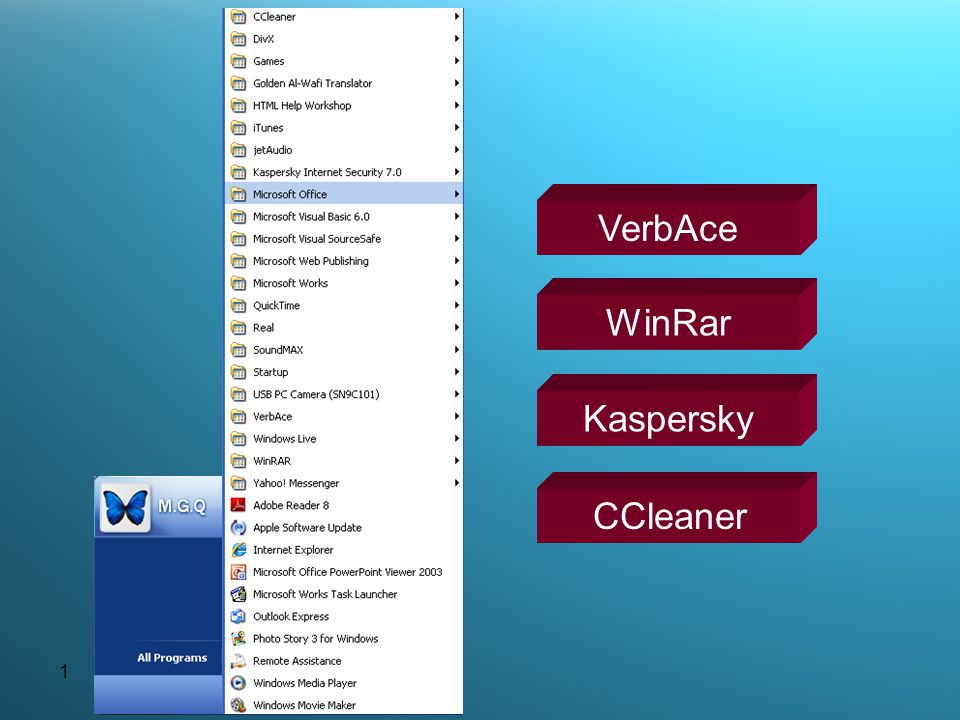Select Windows Media Player text label
This screenshot has height=720, width=960.
pyautogui.click(x=305, y=683)
